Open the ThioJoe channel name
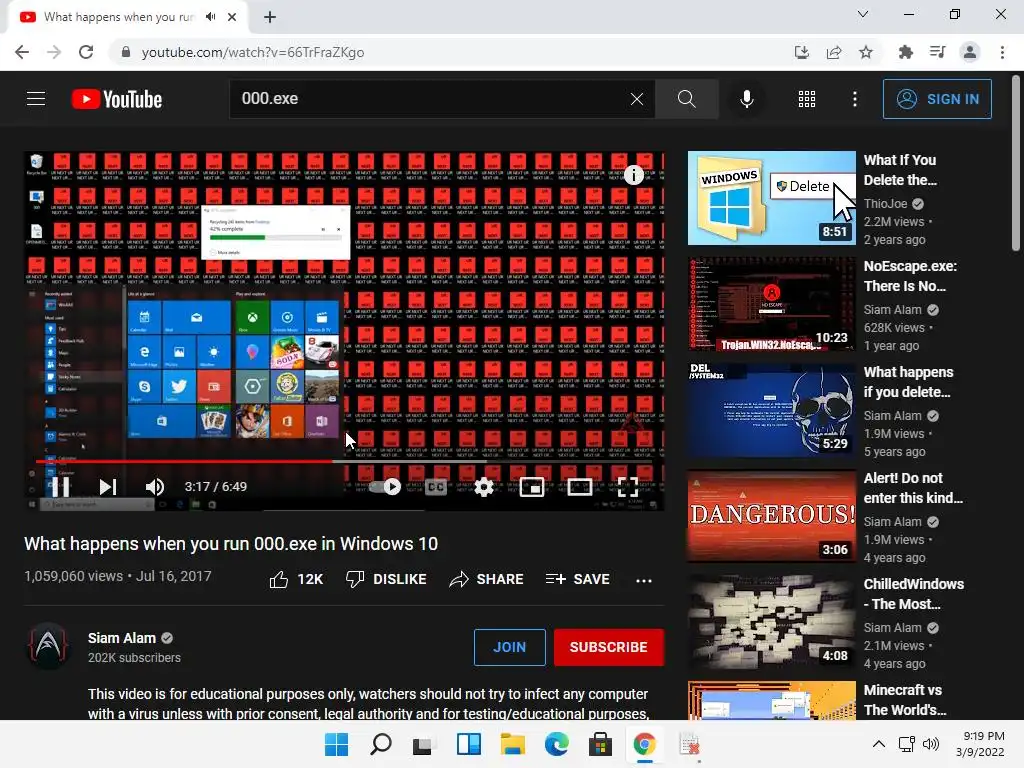 coord(886,204)
